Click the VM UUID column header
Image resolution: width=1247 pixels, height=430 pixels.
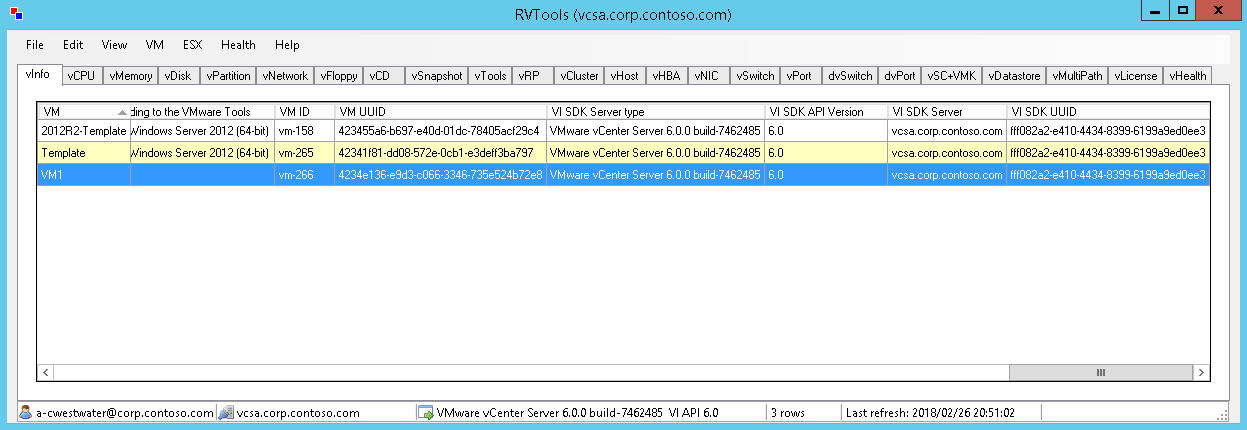click(x=441, y=112)
